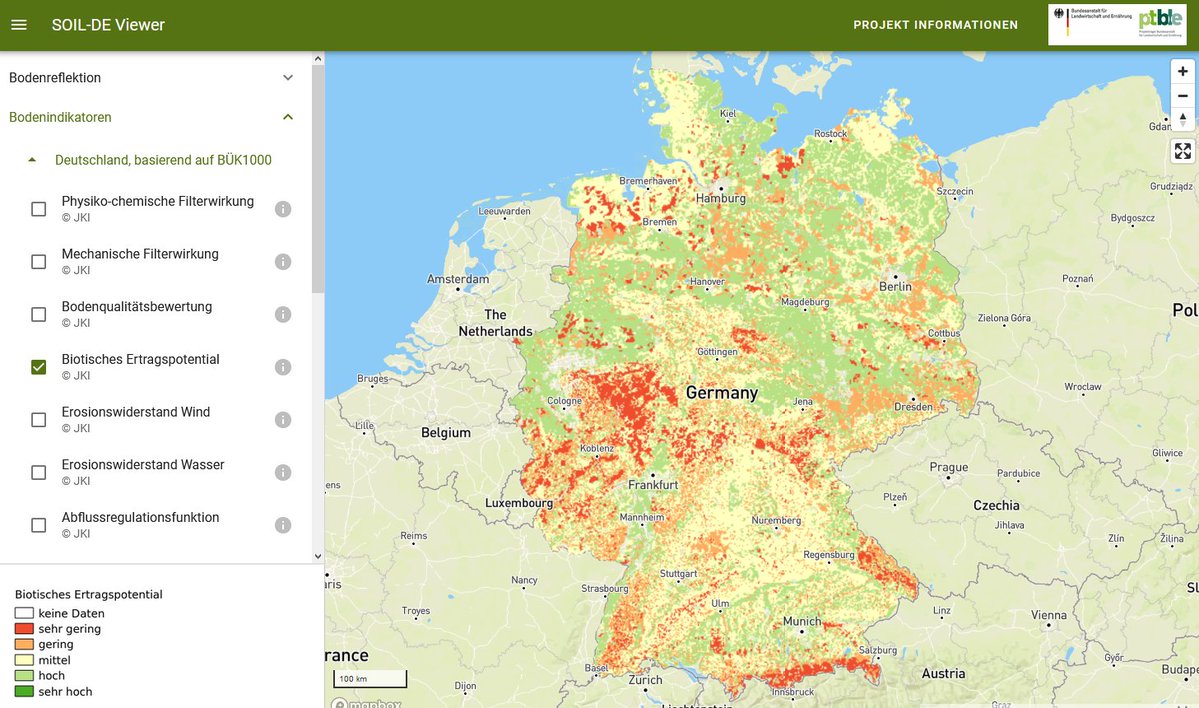1199x708 pixels.
Task: Click the Luxembourg label on map
Action: (518, 503)
